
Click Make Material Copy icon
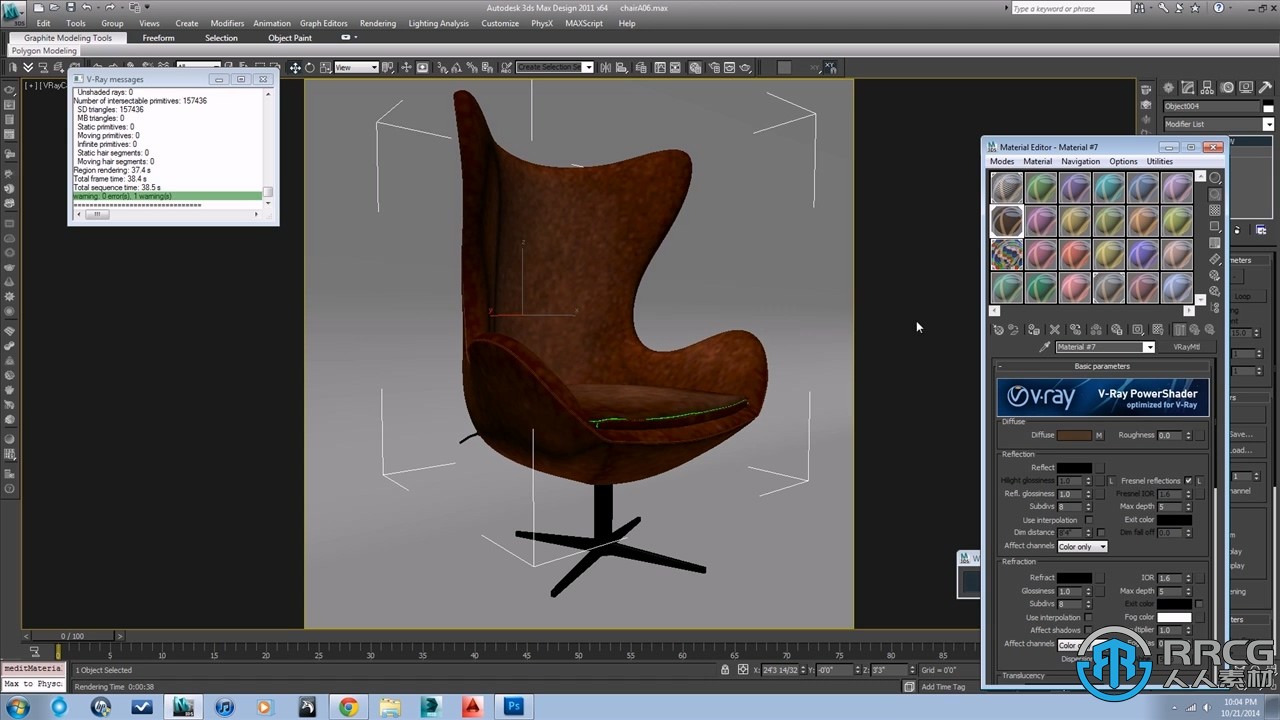[1076, 330]
